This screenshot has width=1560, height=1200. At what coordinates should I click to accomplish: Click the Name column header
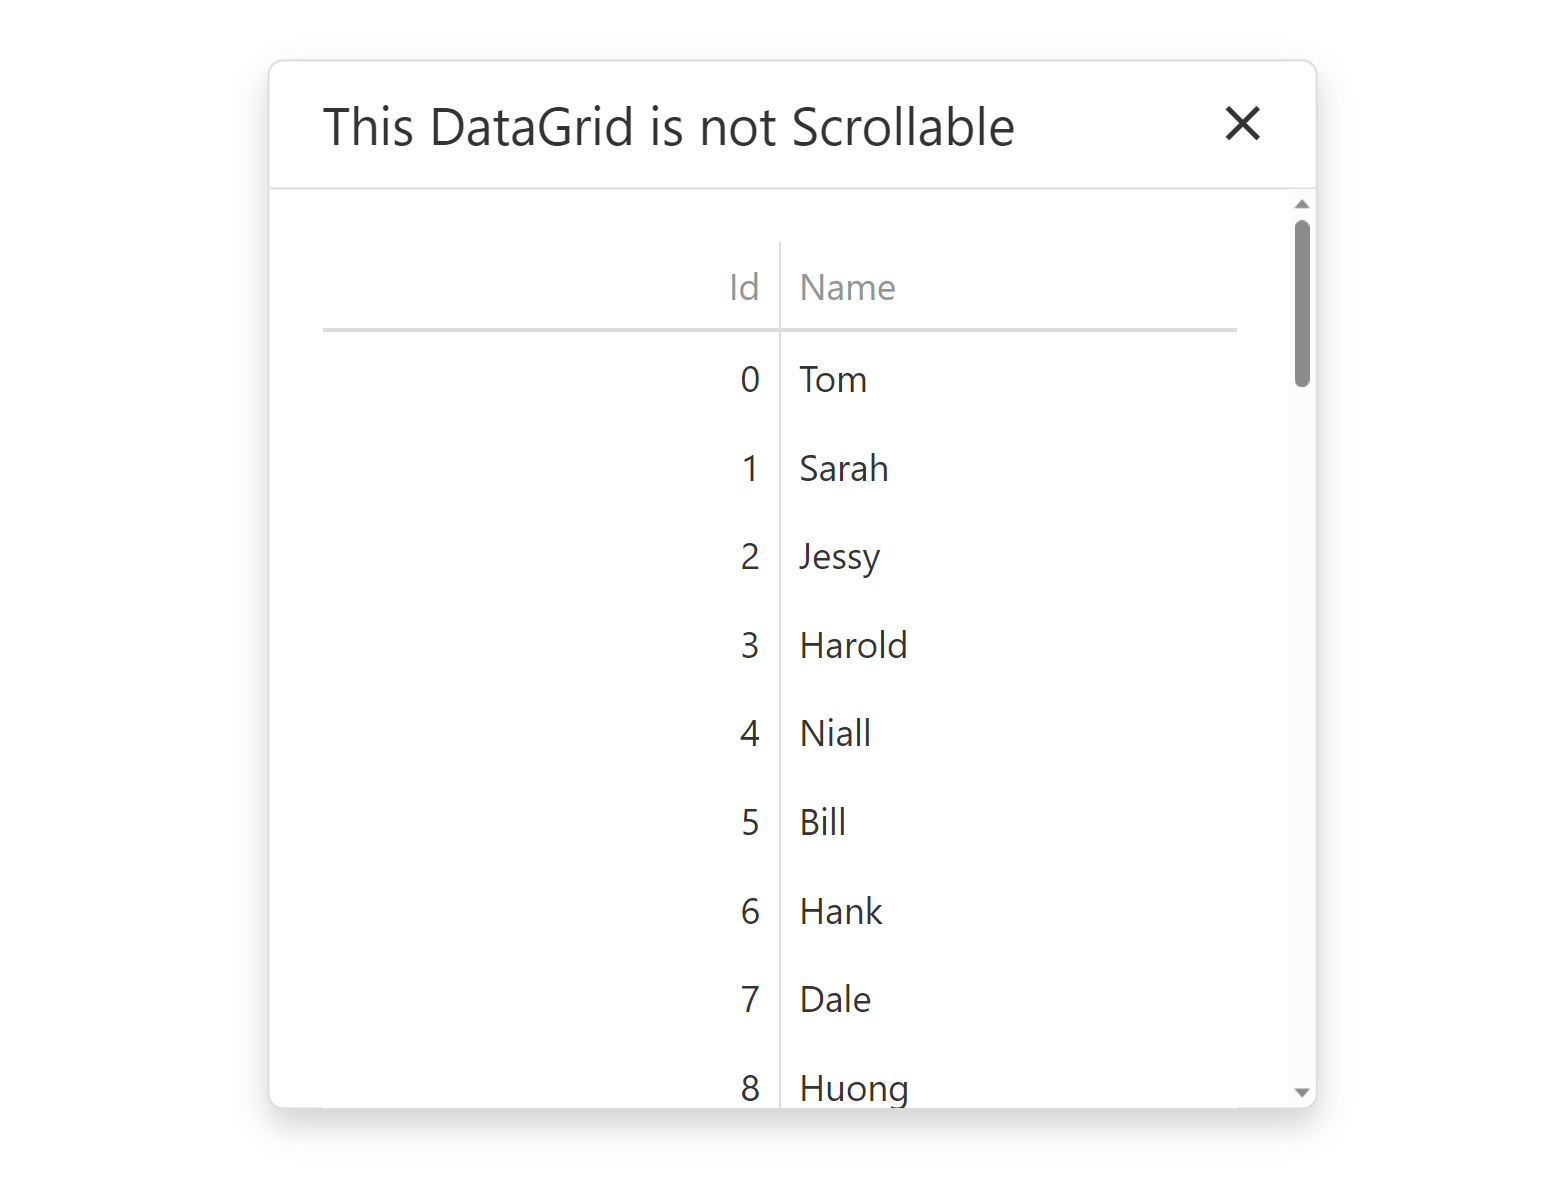pos(847,287)
